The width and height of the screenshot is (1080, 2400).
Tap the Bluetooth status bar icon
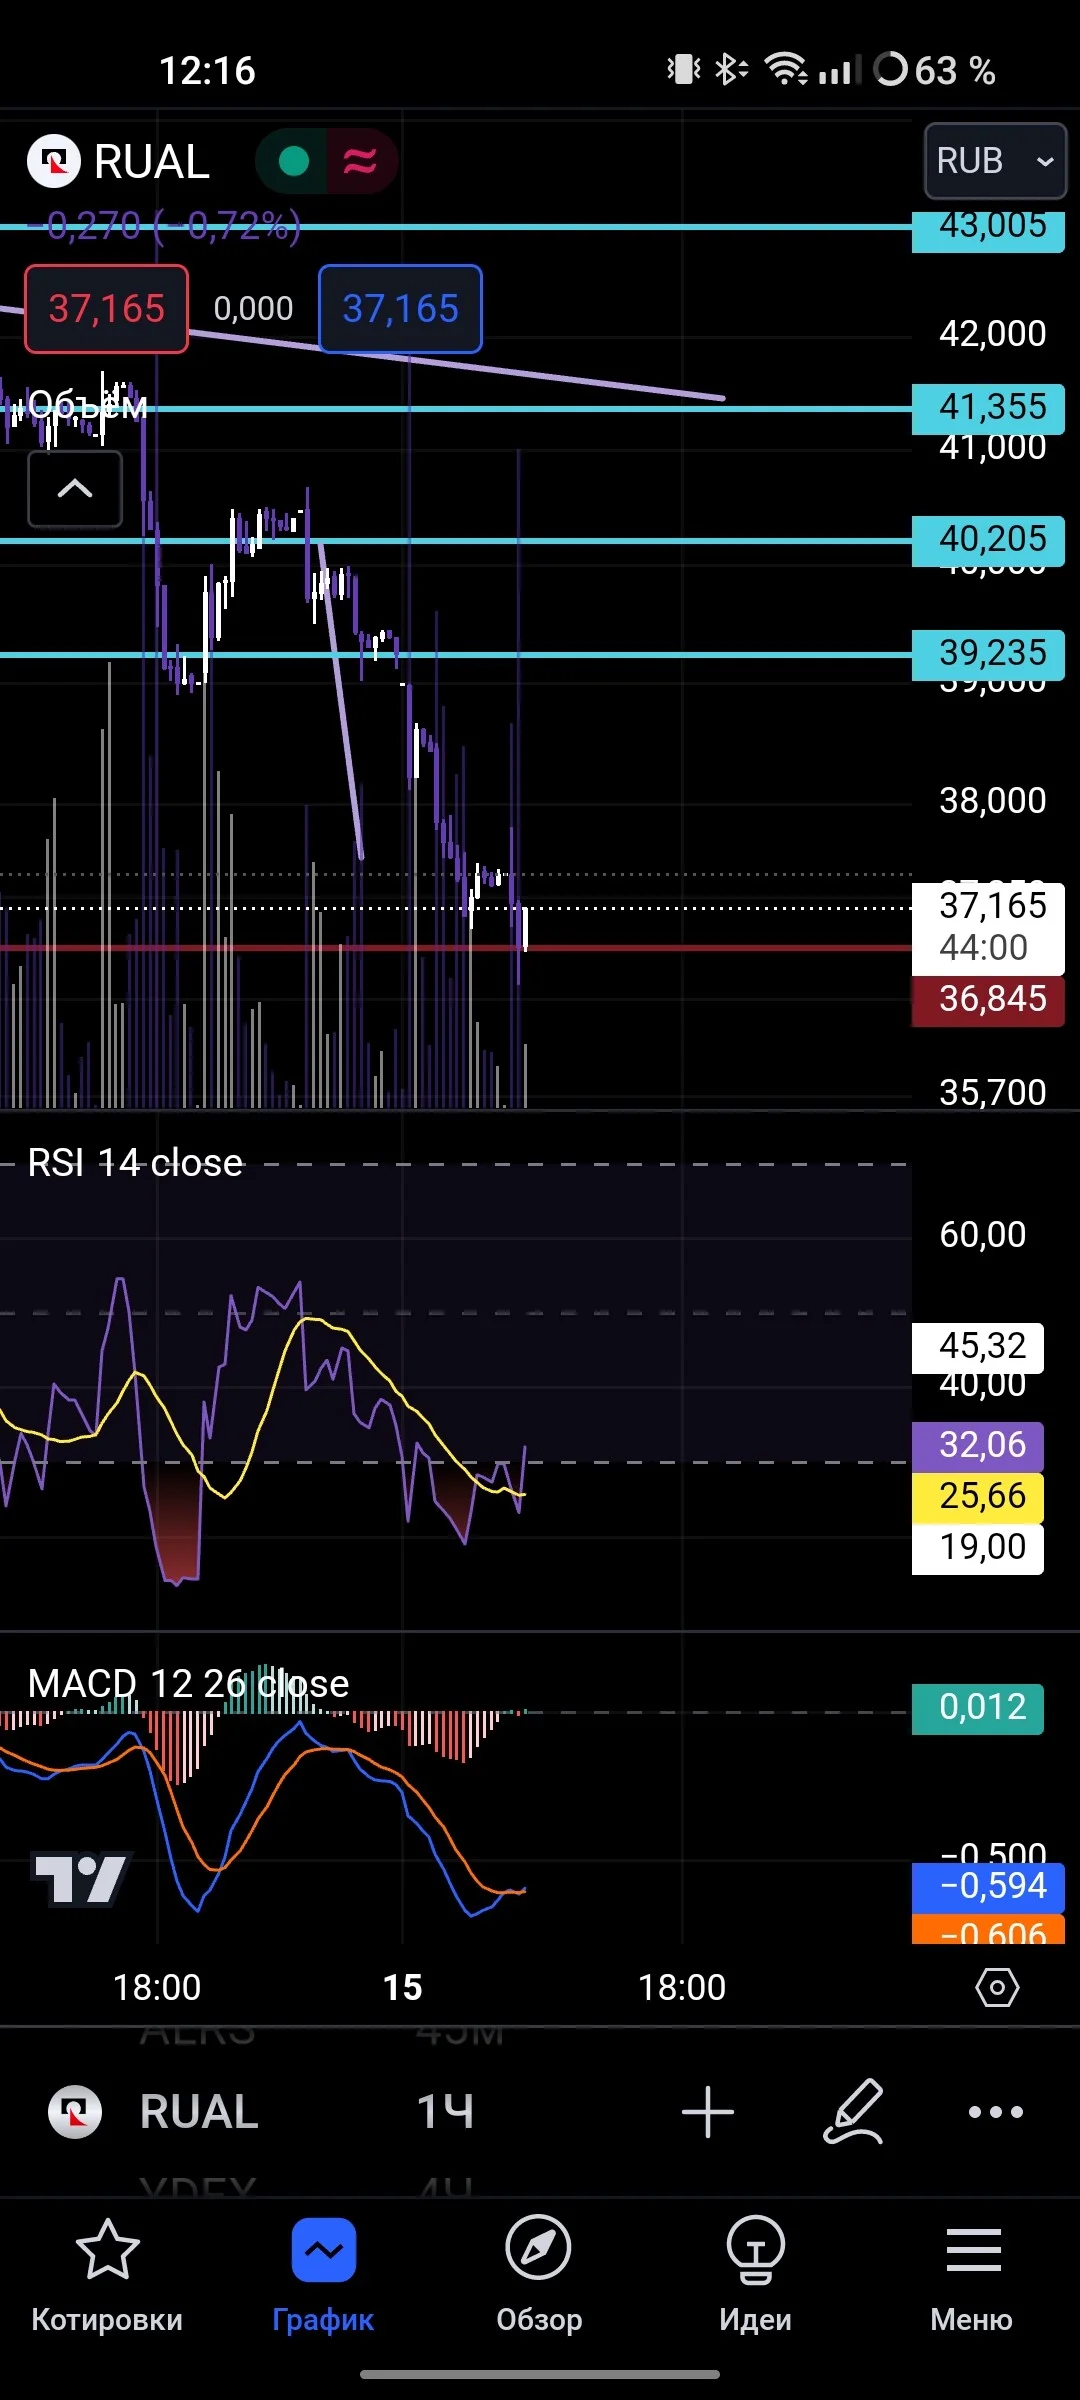point(731,70)
